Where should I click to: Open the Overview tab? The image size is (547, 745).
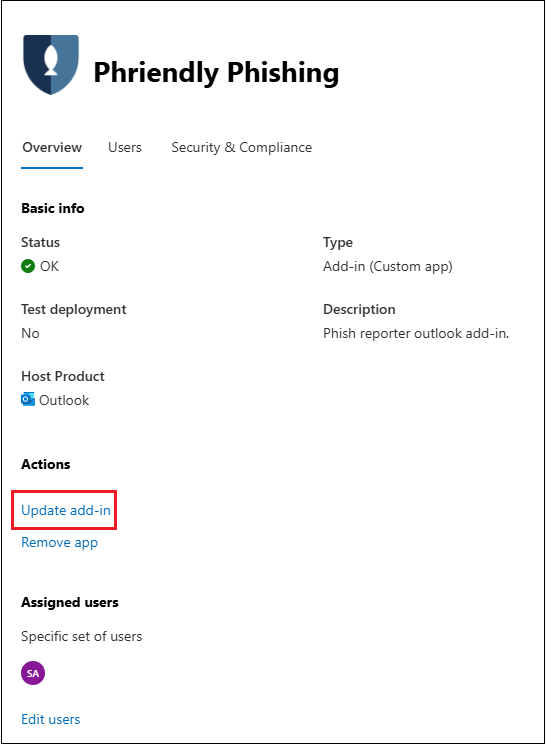(x=52, y=148)
